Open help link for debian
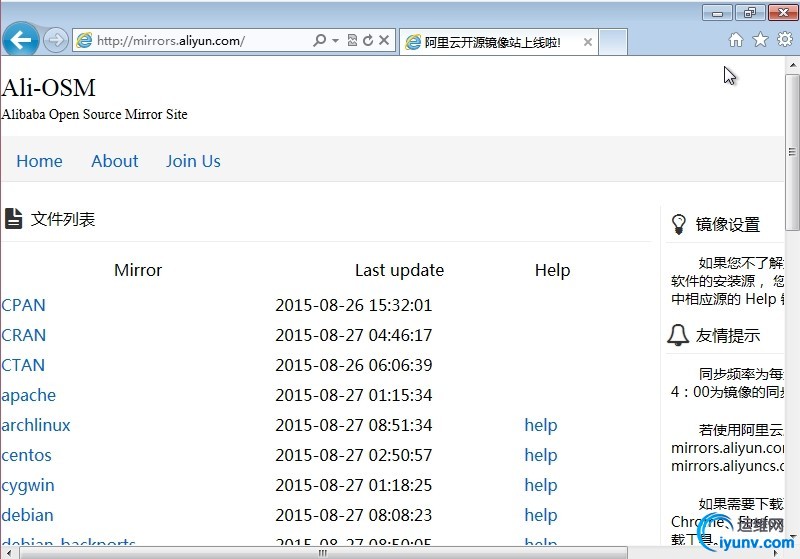 pyautogui.click(x=541, y=515)
